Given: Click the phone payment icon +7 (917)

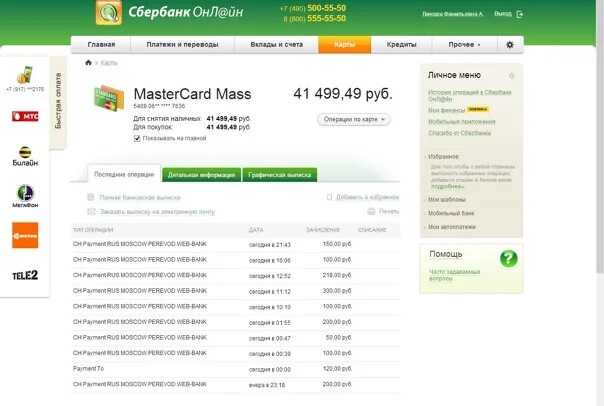Looking at the screenshot, I should coord(25,79).
